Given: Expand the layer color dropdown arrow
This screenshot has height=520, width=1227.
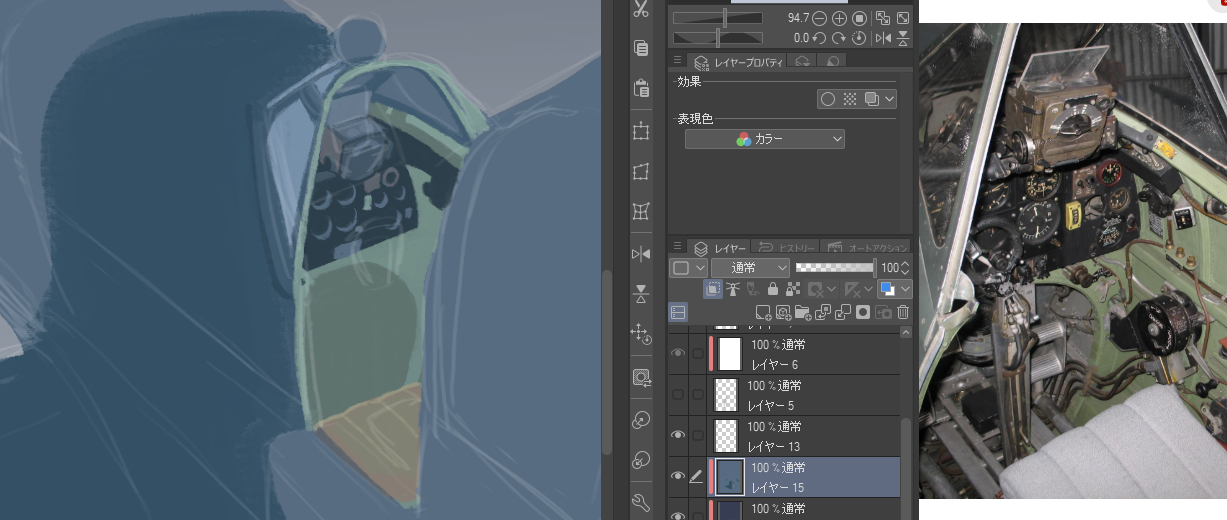Looking at the screenshot, I should (x=905, y=289).
